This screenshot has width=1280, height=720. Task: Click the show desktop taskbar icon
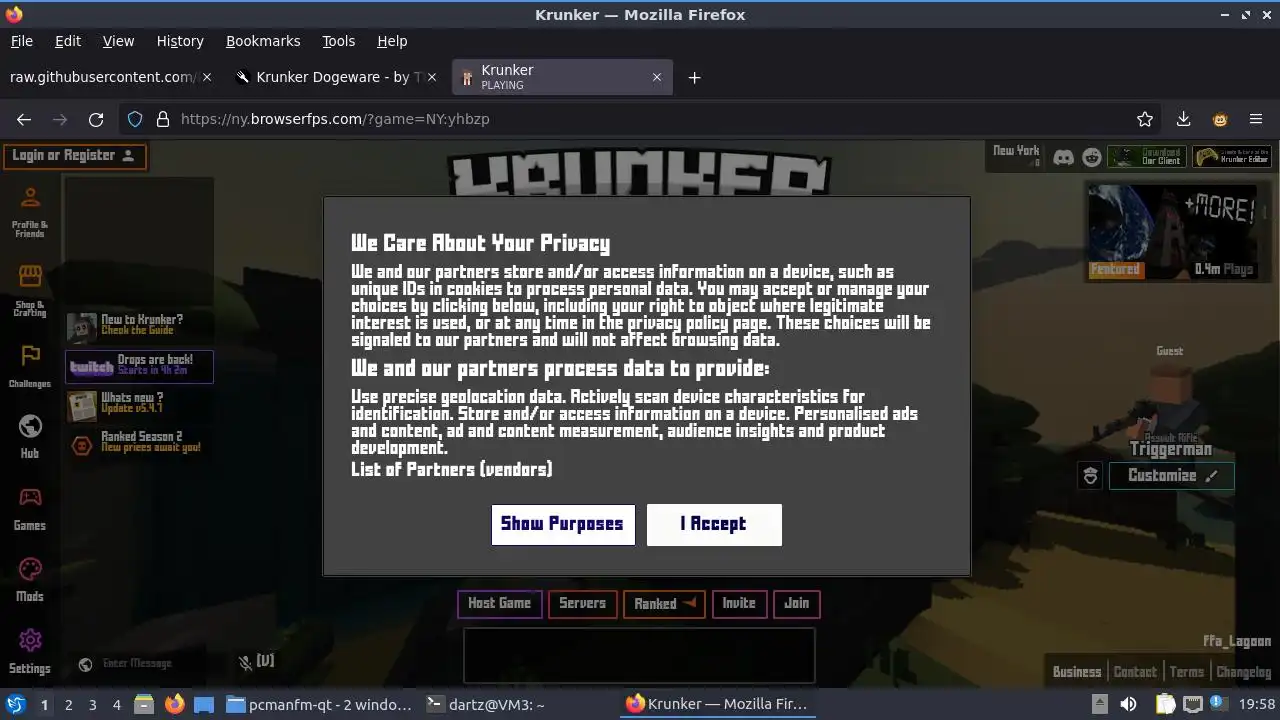[x=204, y=704]
